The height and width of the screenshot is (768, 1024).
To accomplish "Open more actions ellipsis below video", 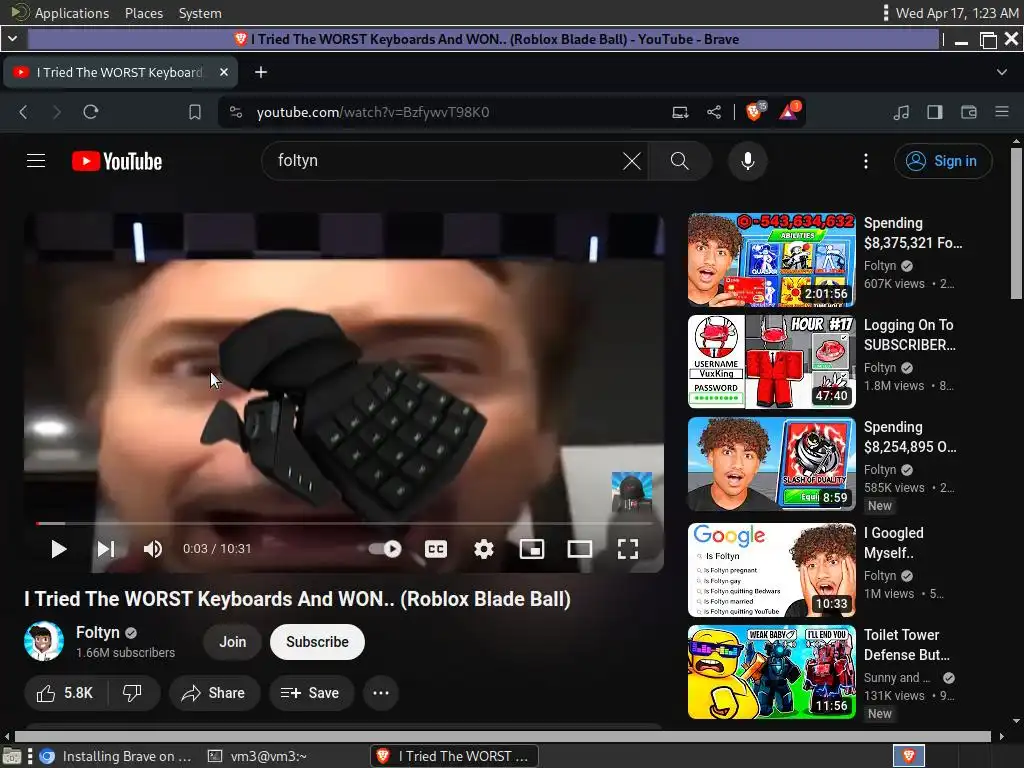I will pos(381,693).
